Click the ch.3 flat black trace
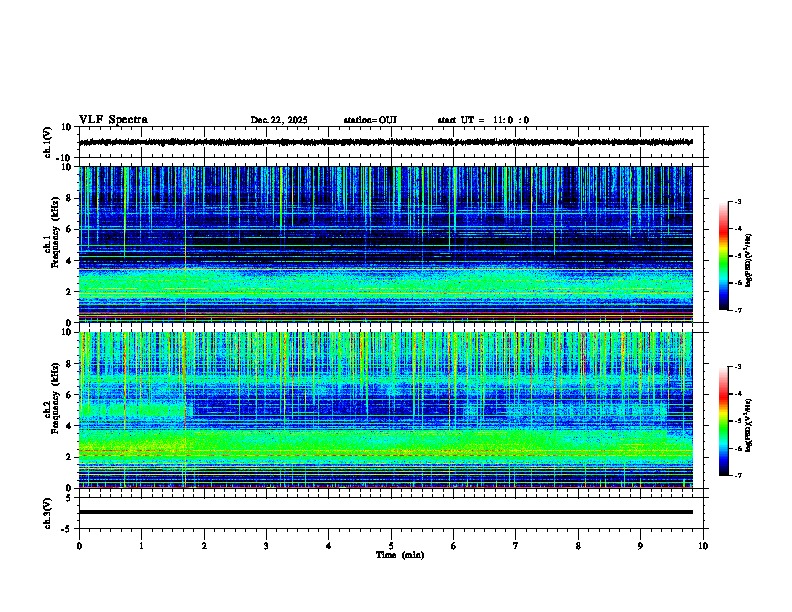The width and height of the screenshot is (792, 612). (x=386, y=512)
